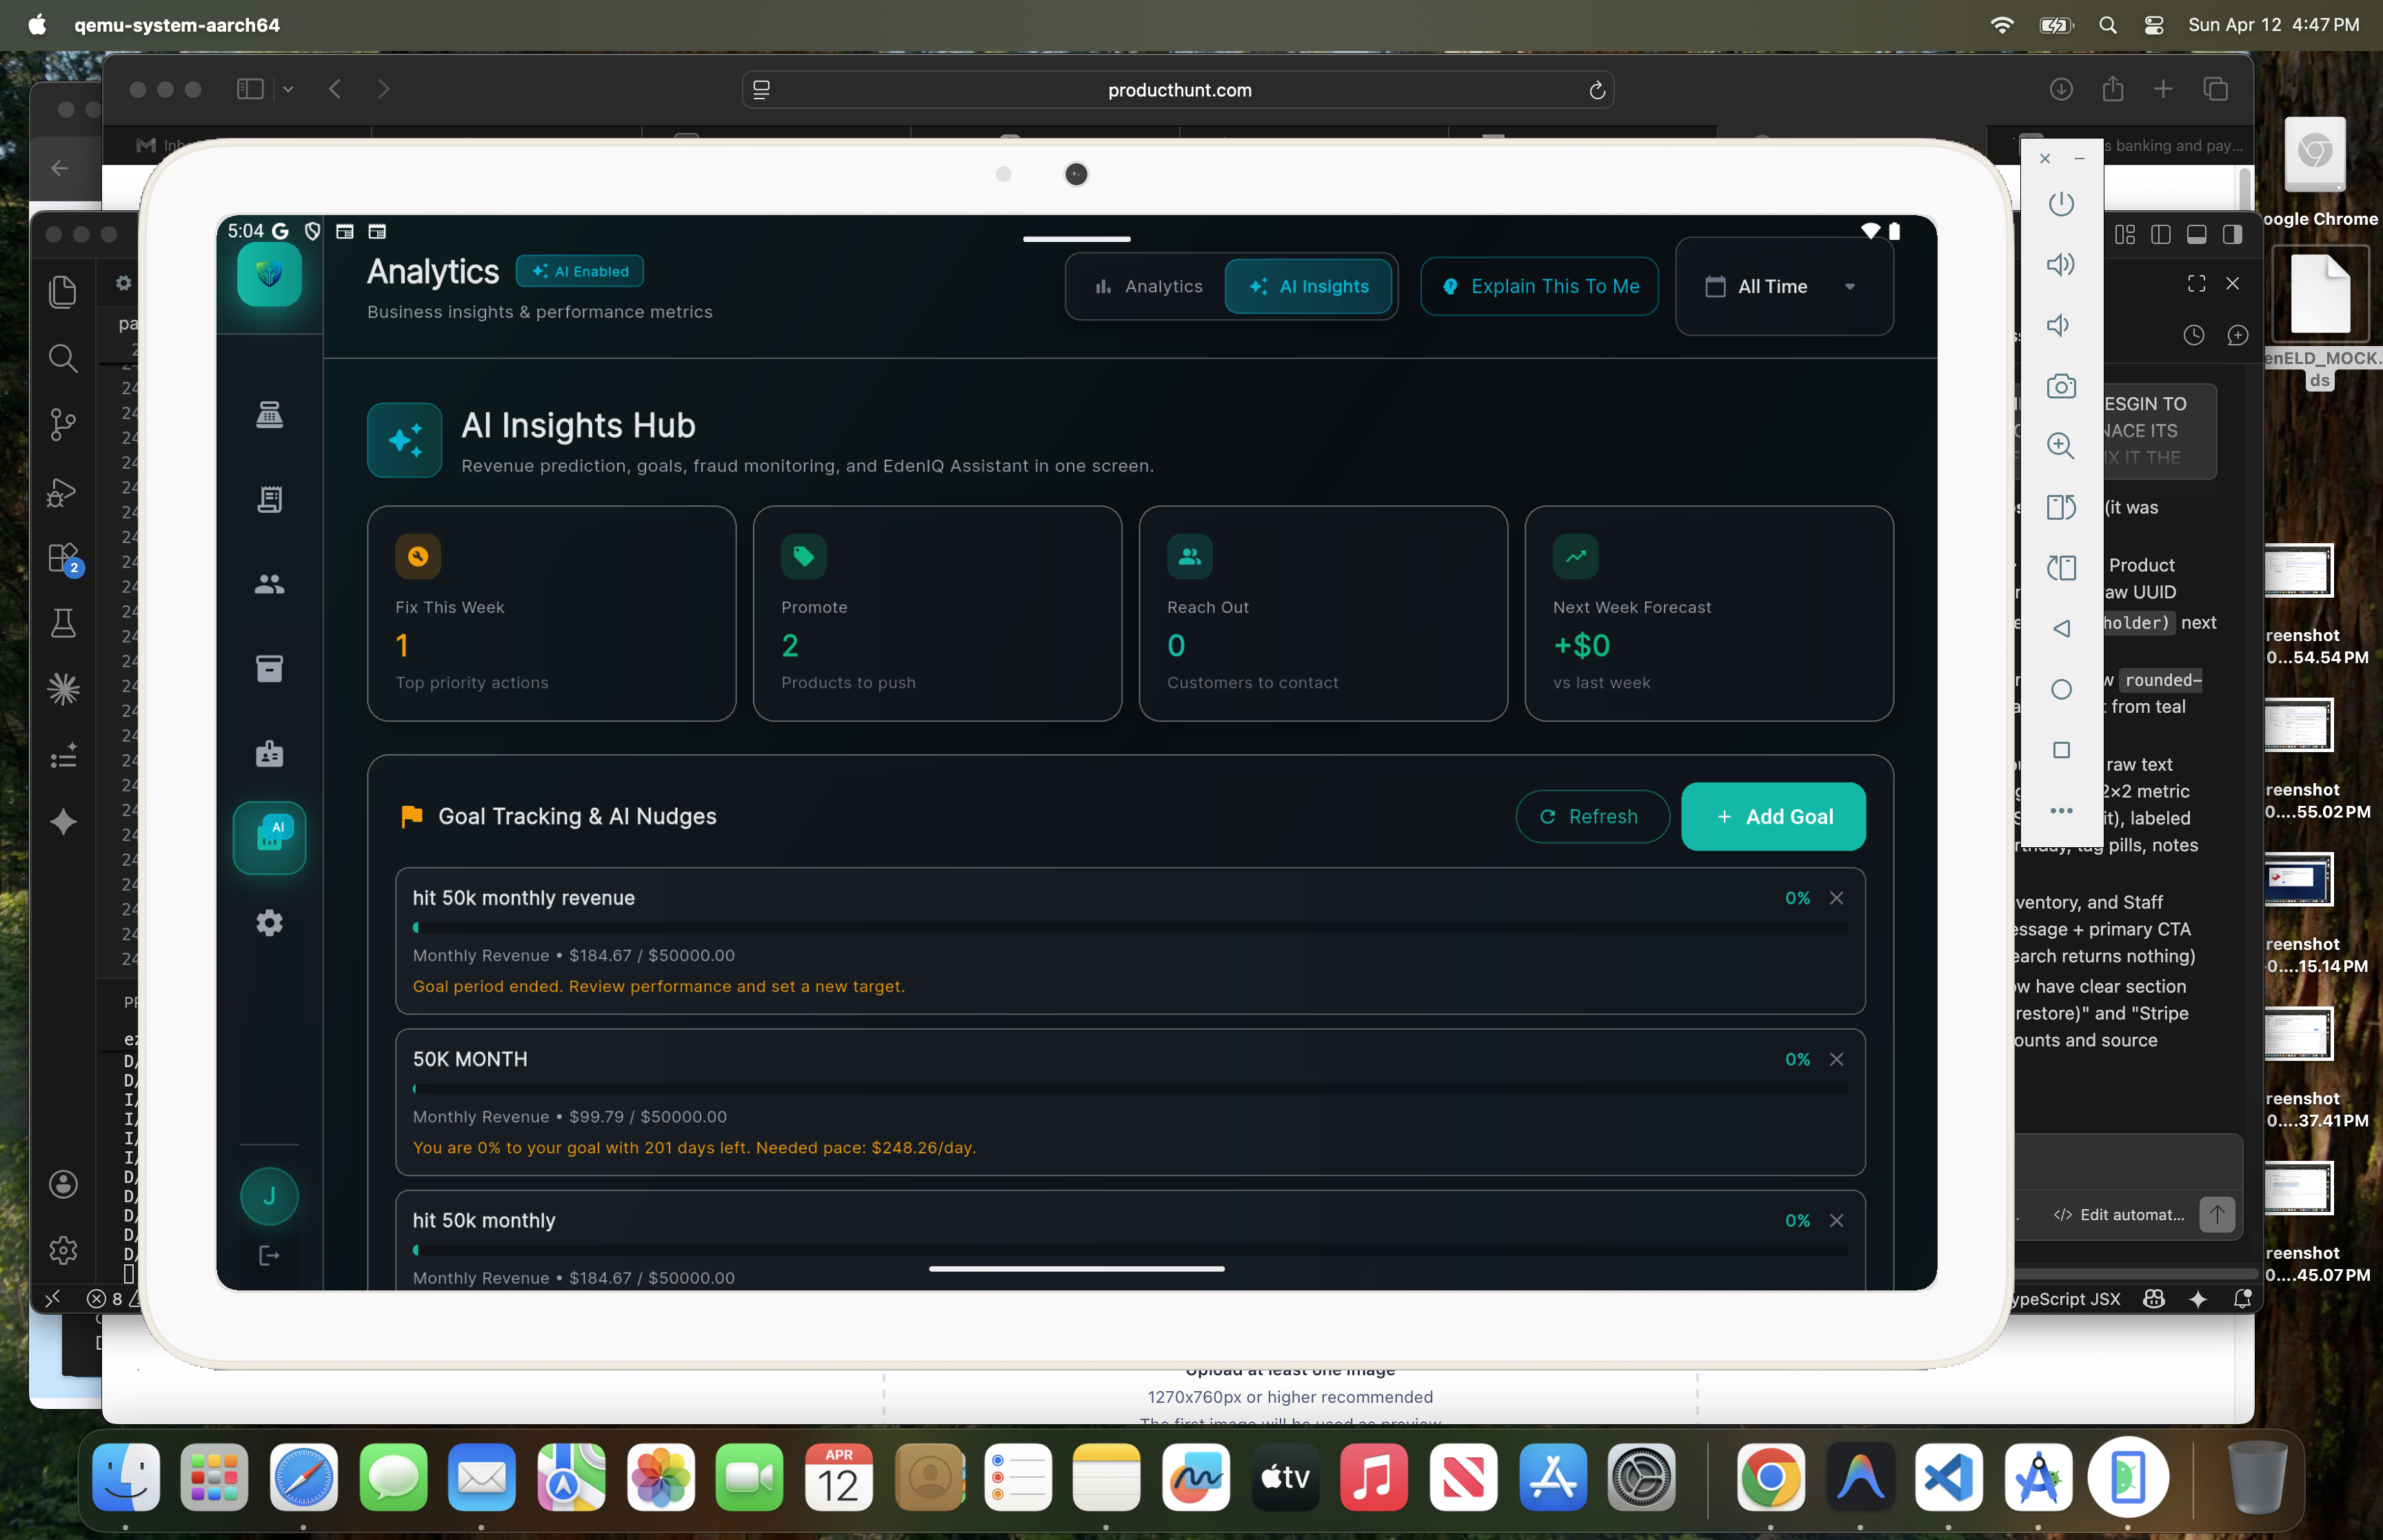Open the settings gear in app sidebar
The width and height of the screenshot is (2383, 1540).
pyautogui.click(x=269, y=922)
